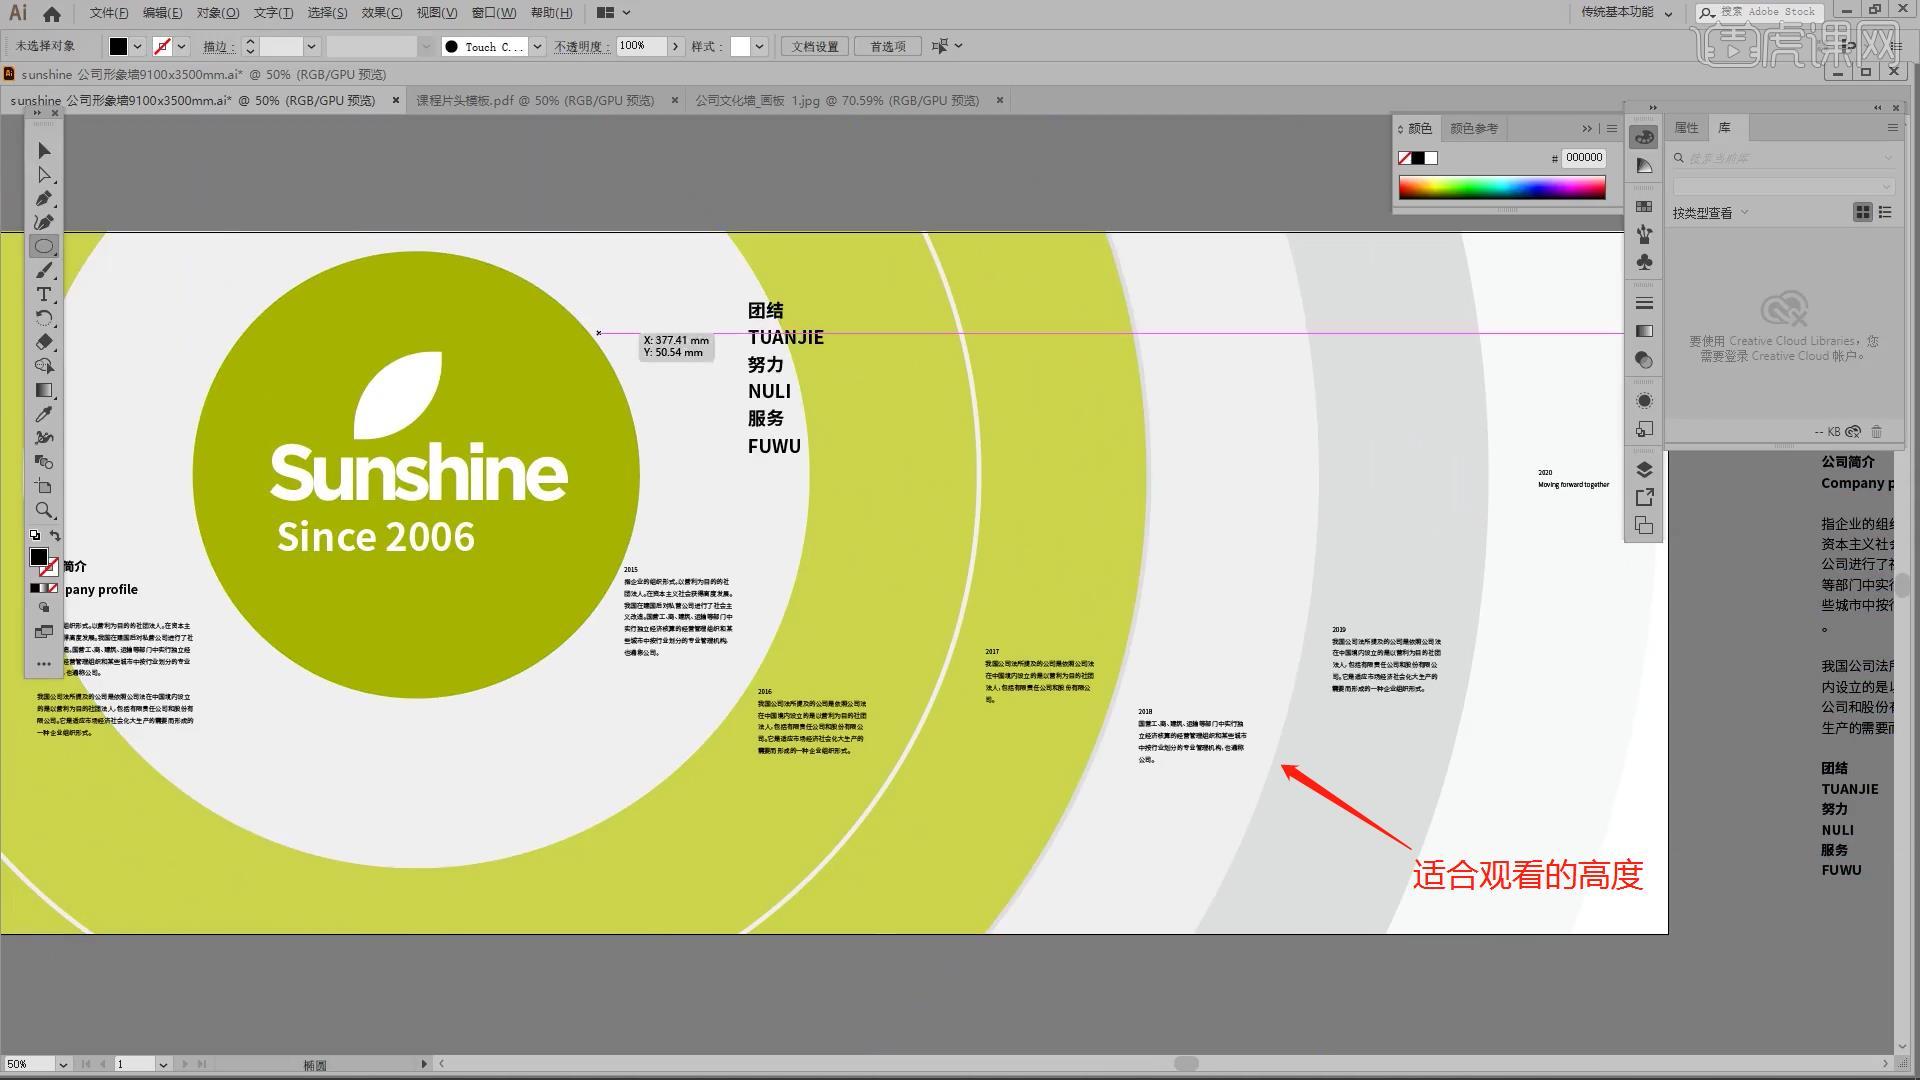Image resolution: width=1920 pixels, height=1080 pixels.
Task: Click the hex color 000000 field
Action: click(1583, 157)
